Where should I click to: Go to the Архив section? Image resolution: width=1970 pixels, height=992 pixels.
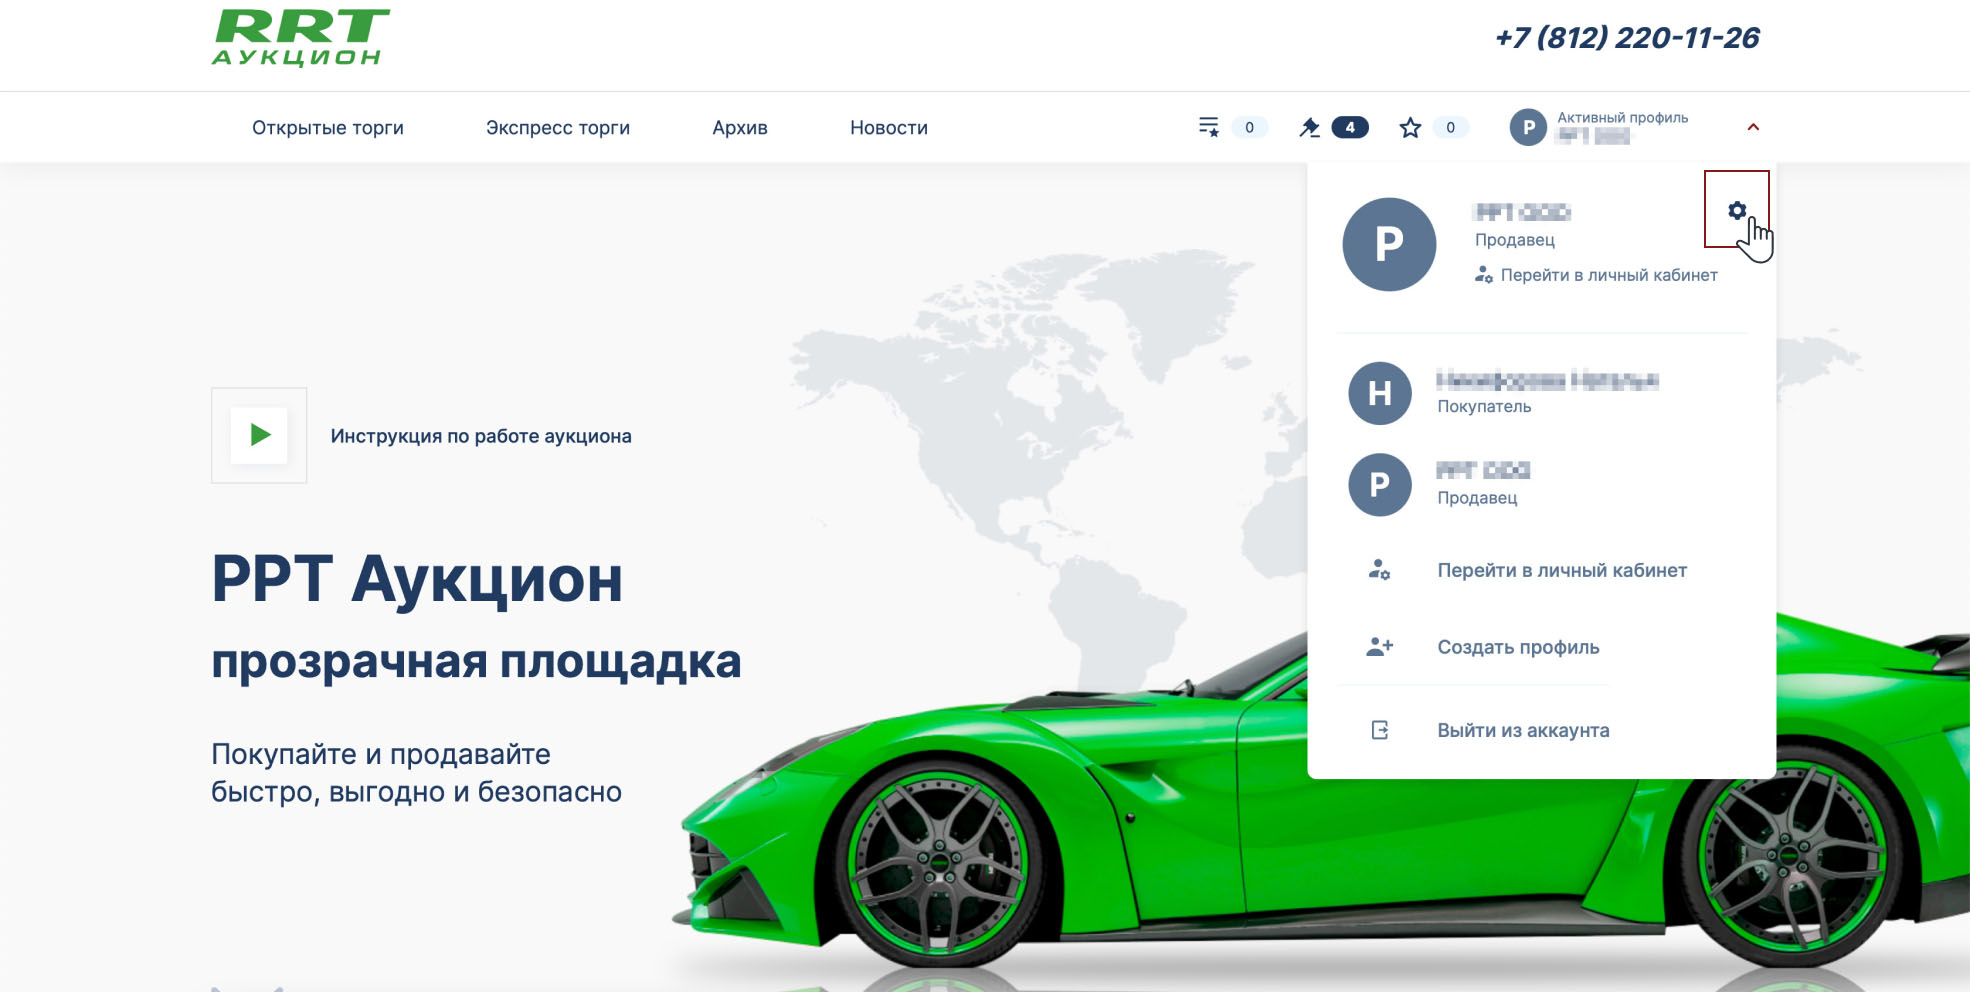(x=740, y=127)
